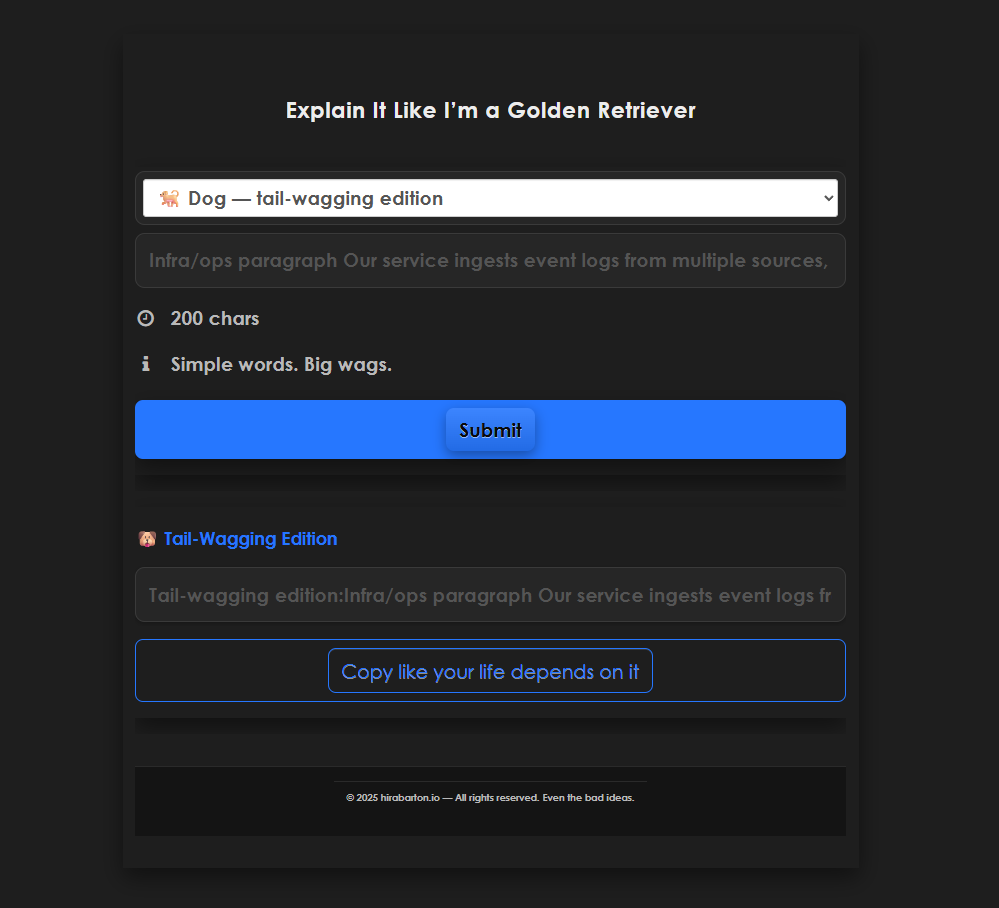This screenshot has width=999, height=908.
Task: Click the Submit button
Action: pos(490,430)
